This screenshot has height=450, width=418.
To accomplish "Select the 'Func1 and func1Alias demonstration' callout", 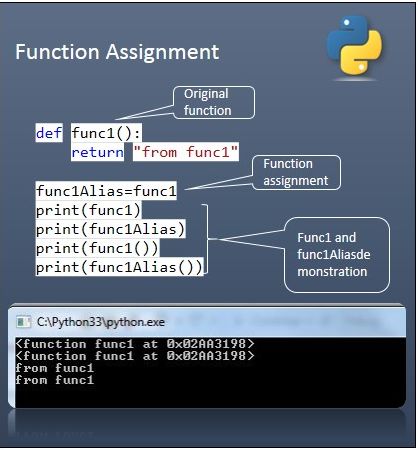I will pos(337,255).
